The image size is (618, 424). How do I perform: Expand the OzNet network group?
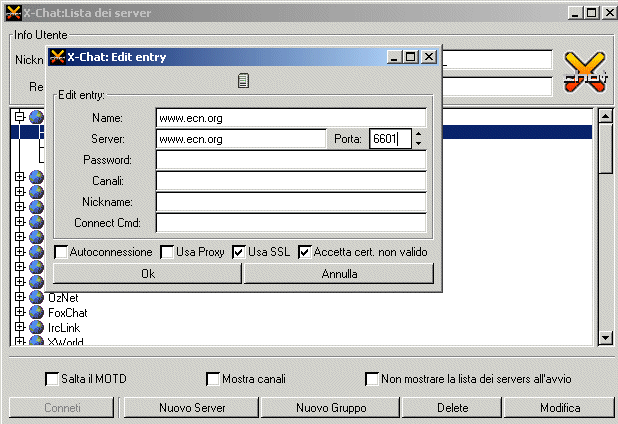pos(19,296)
